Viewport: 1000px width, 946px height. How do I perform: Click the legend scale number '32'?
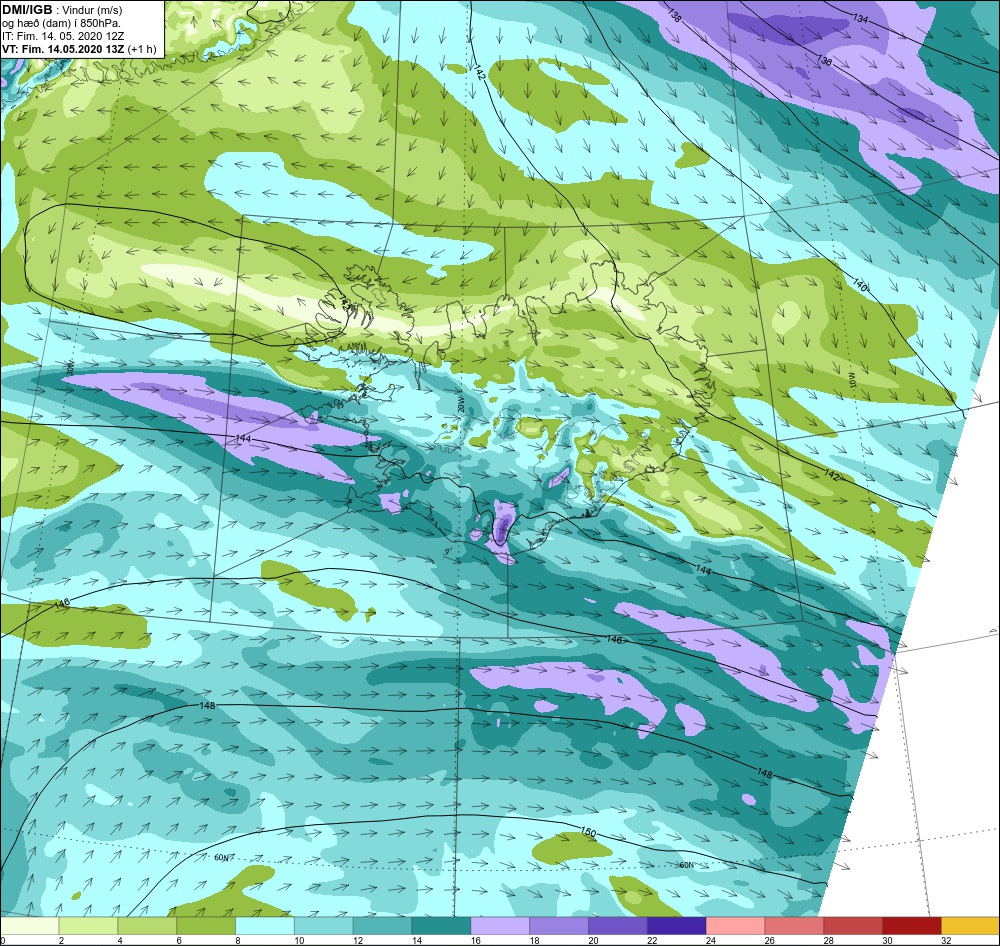pos(946,940)
